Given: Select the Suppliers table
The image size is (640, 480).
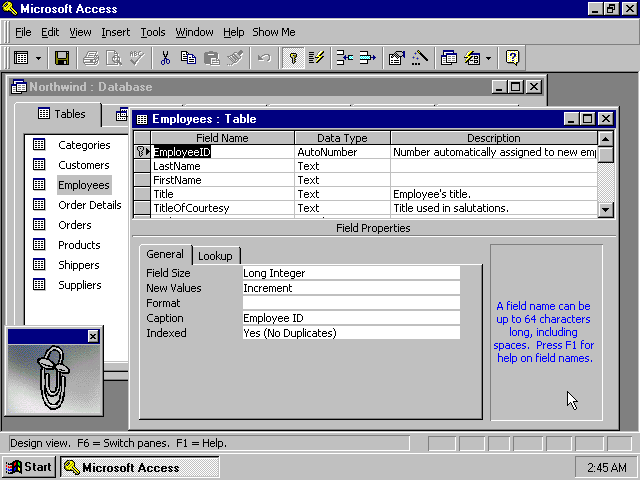Looking at the screenshot, I should pyautogui.click(x=80, y=285).
